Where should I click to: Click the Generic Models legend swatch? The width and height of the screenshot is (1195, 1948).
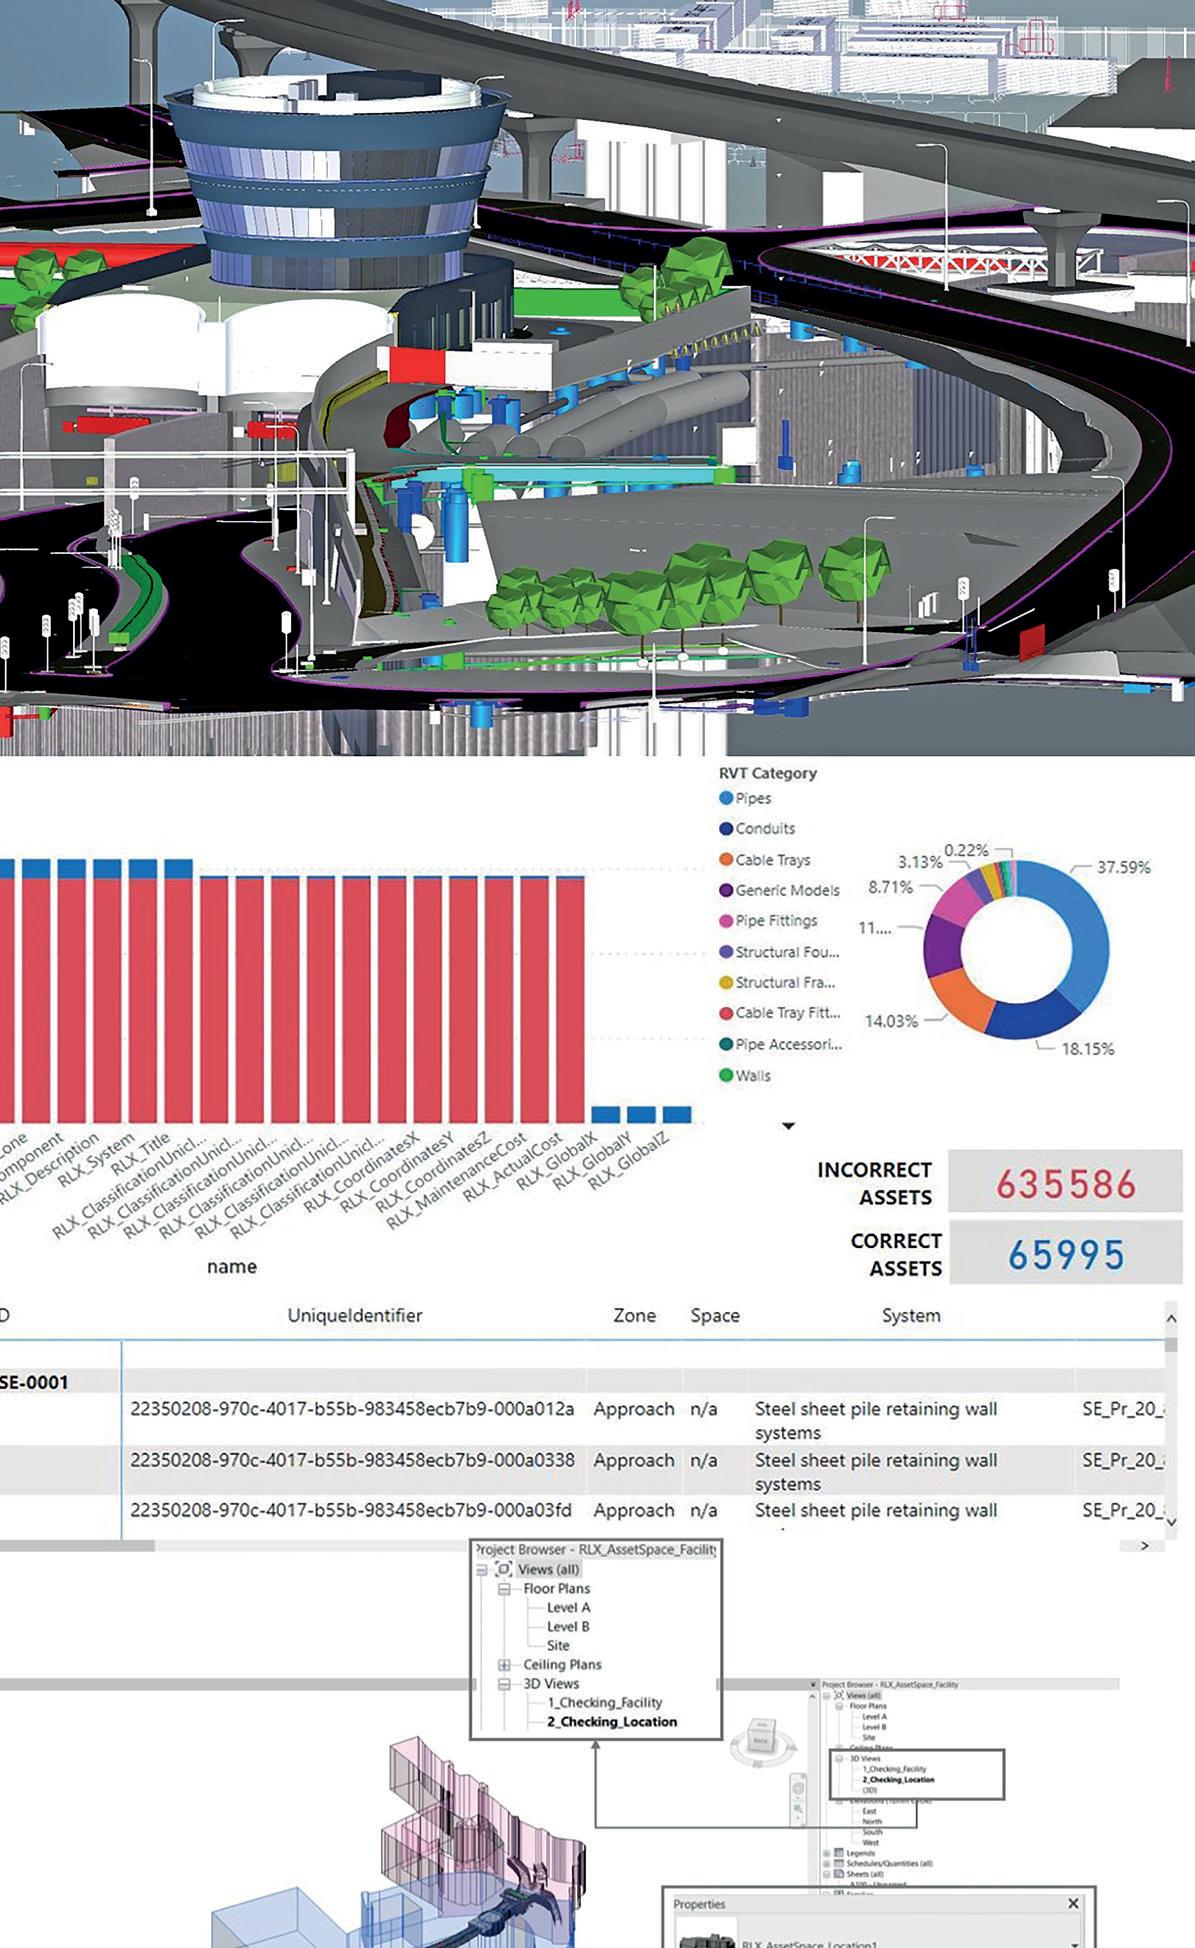[x=726, y=890]
